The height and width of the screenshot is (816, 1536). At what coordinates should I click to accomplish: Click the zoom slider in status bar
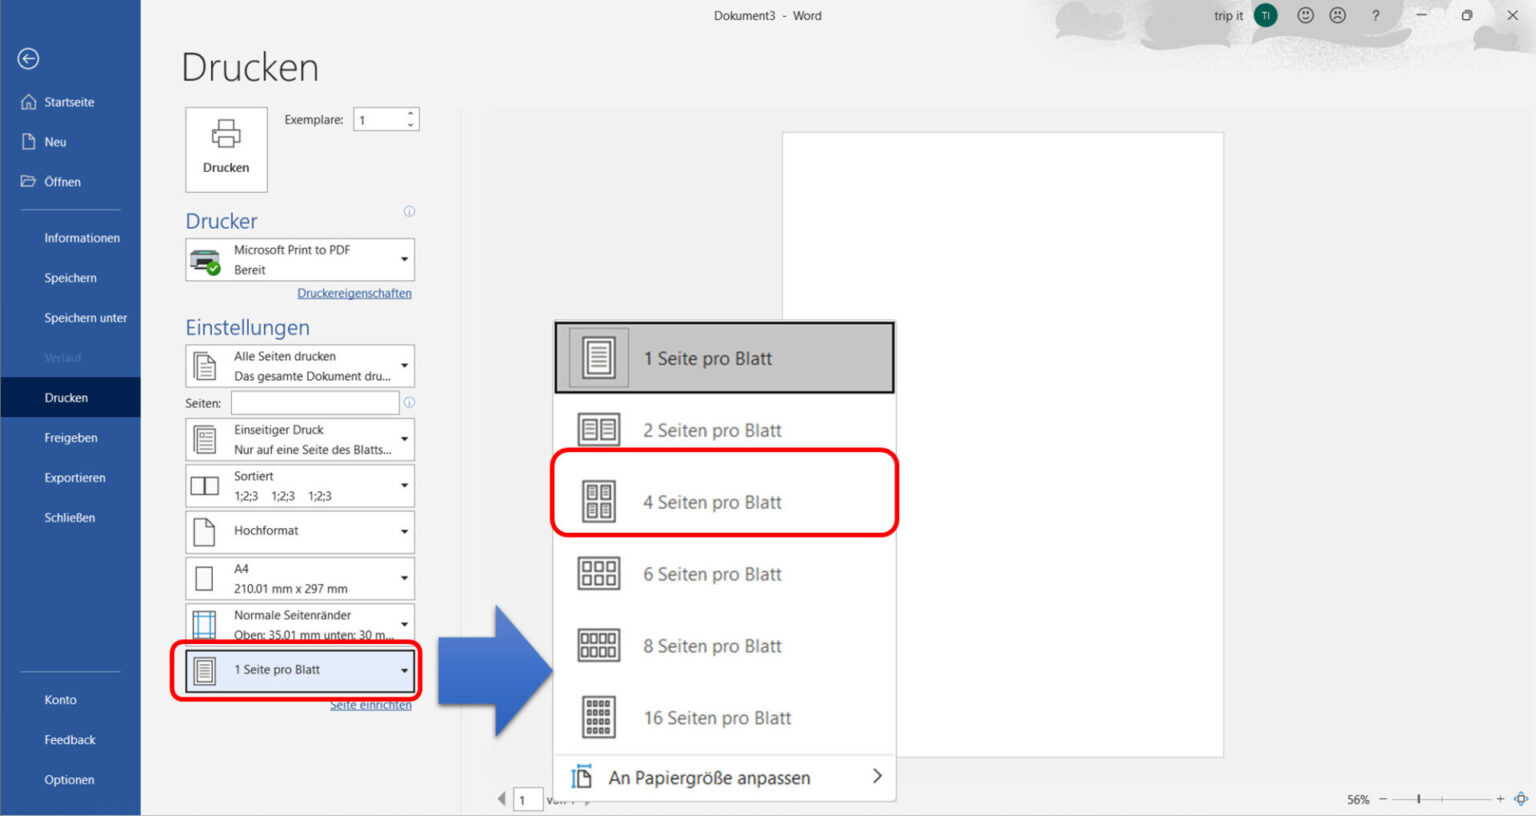pyautogui.click(x=1442, y=799)
